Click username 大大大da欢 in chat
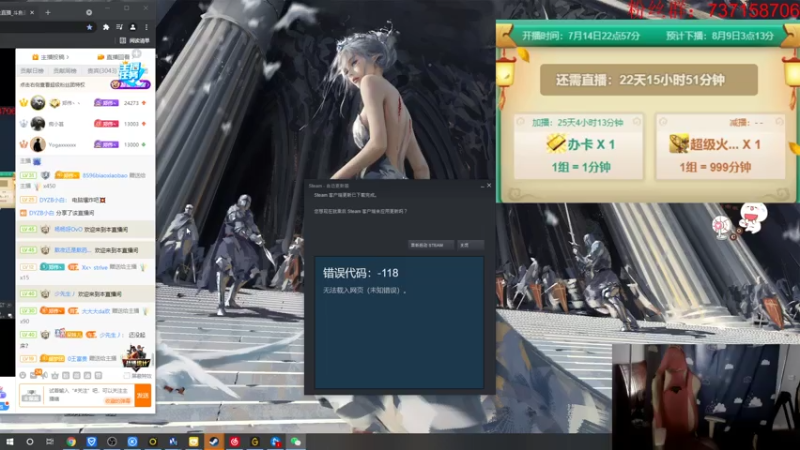 [95, 311]
